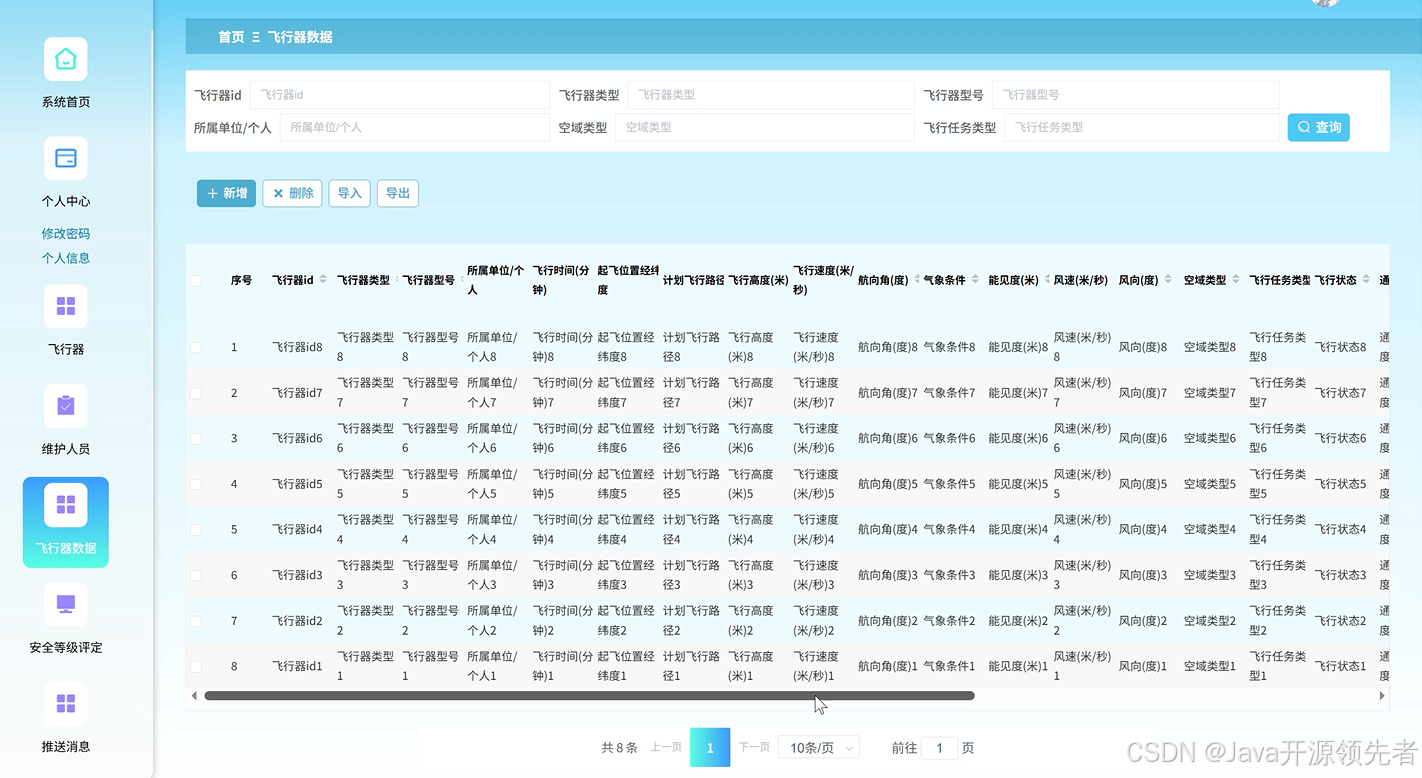Screen dimensions: 1422x778
Task: Sort by the 气象条件 column caret
Action: tap(975, 280)
